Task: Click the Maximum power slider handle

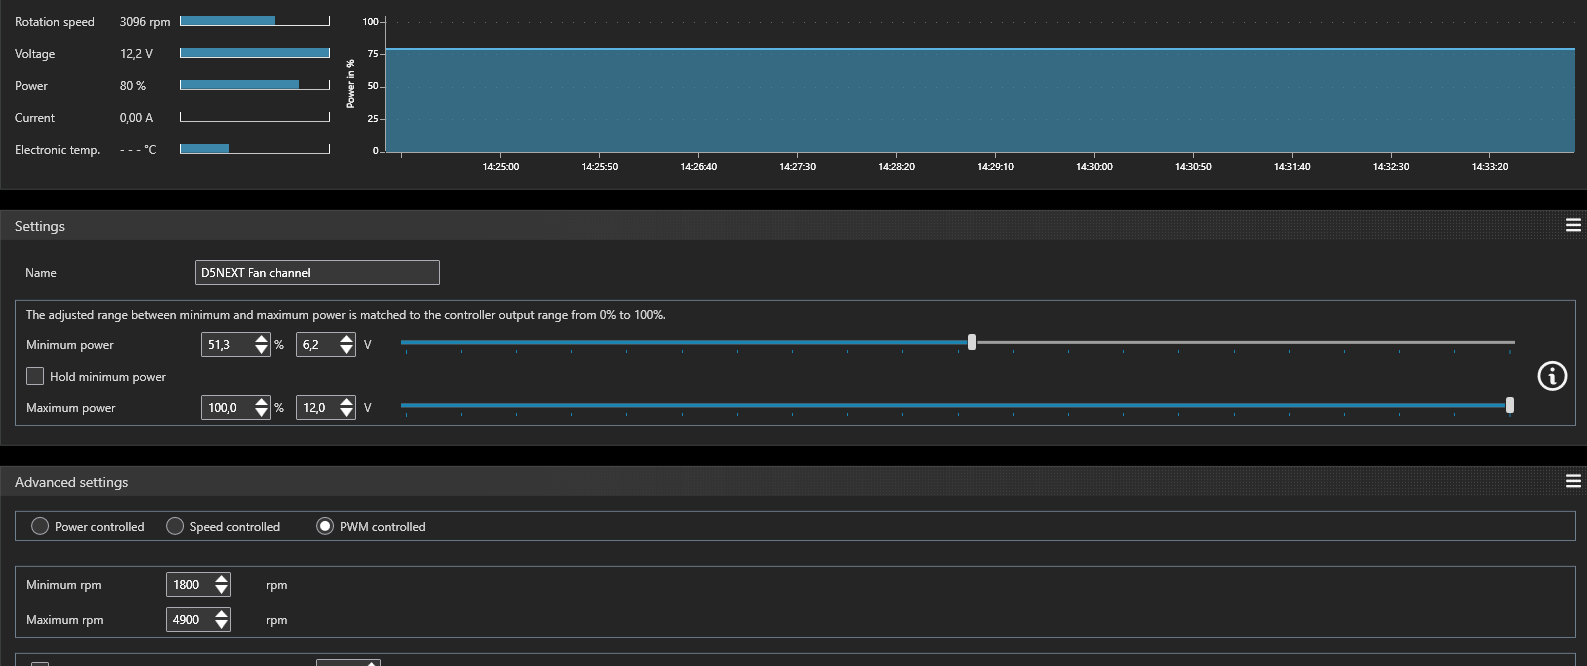Action: [x=1510, y=405]
